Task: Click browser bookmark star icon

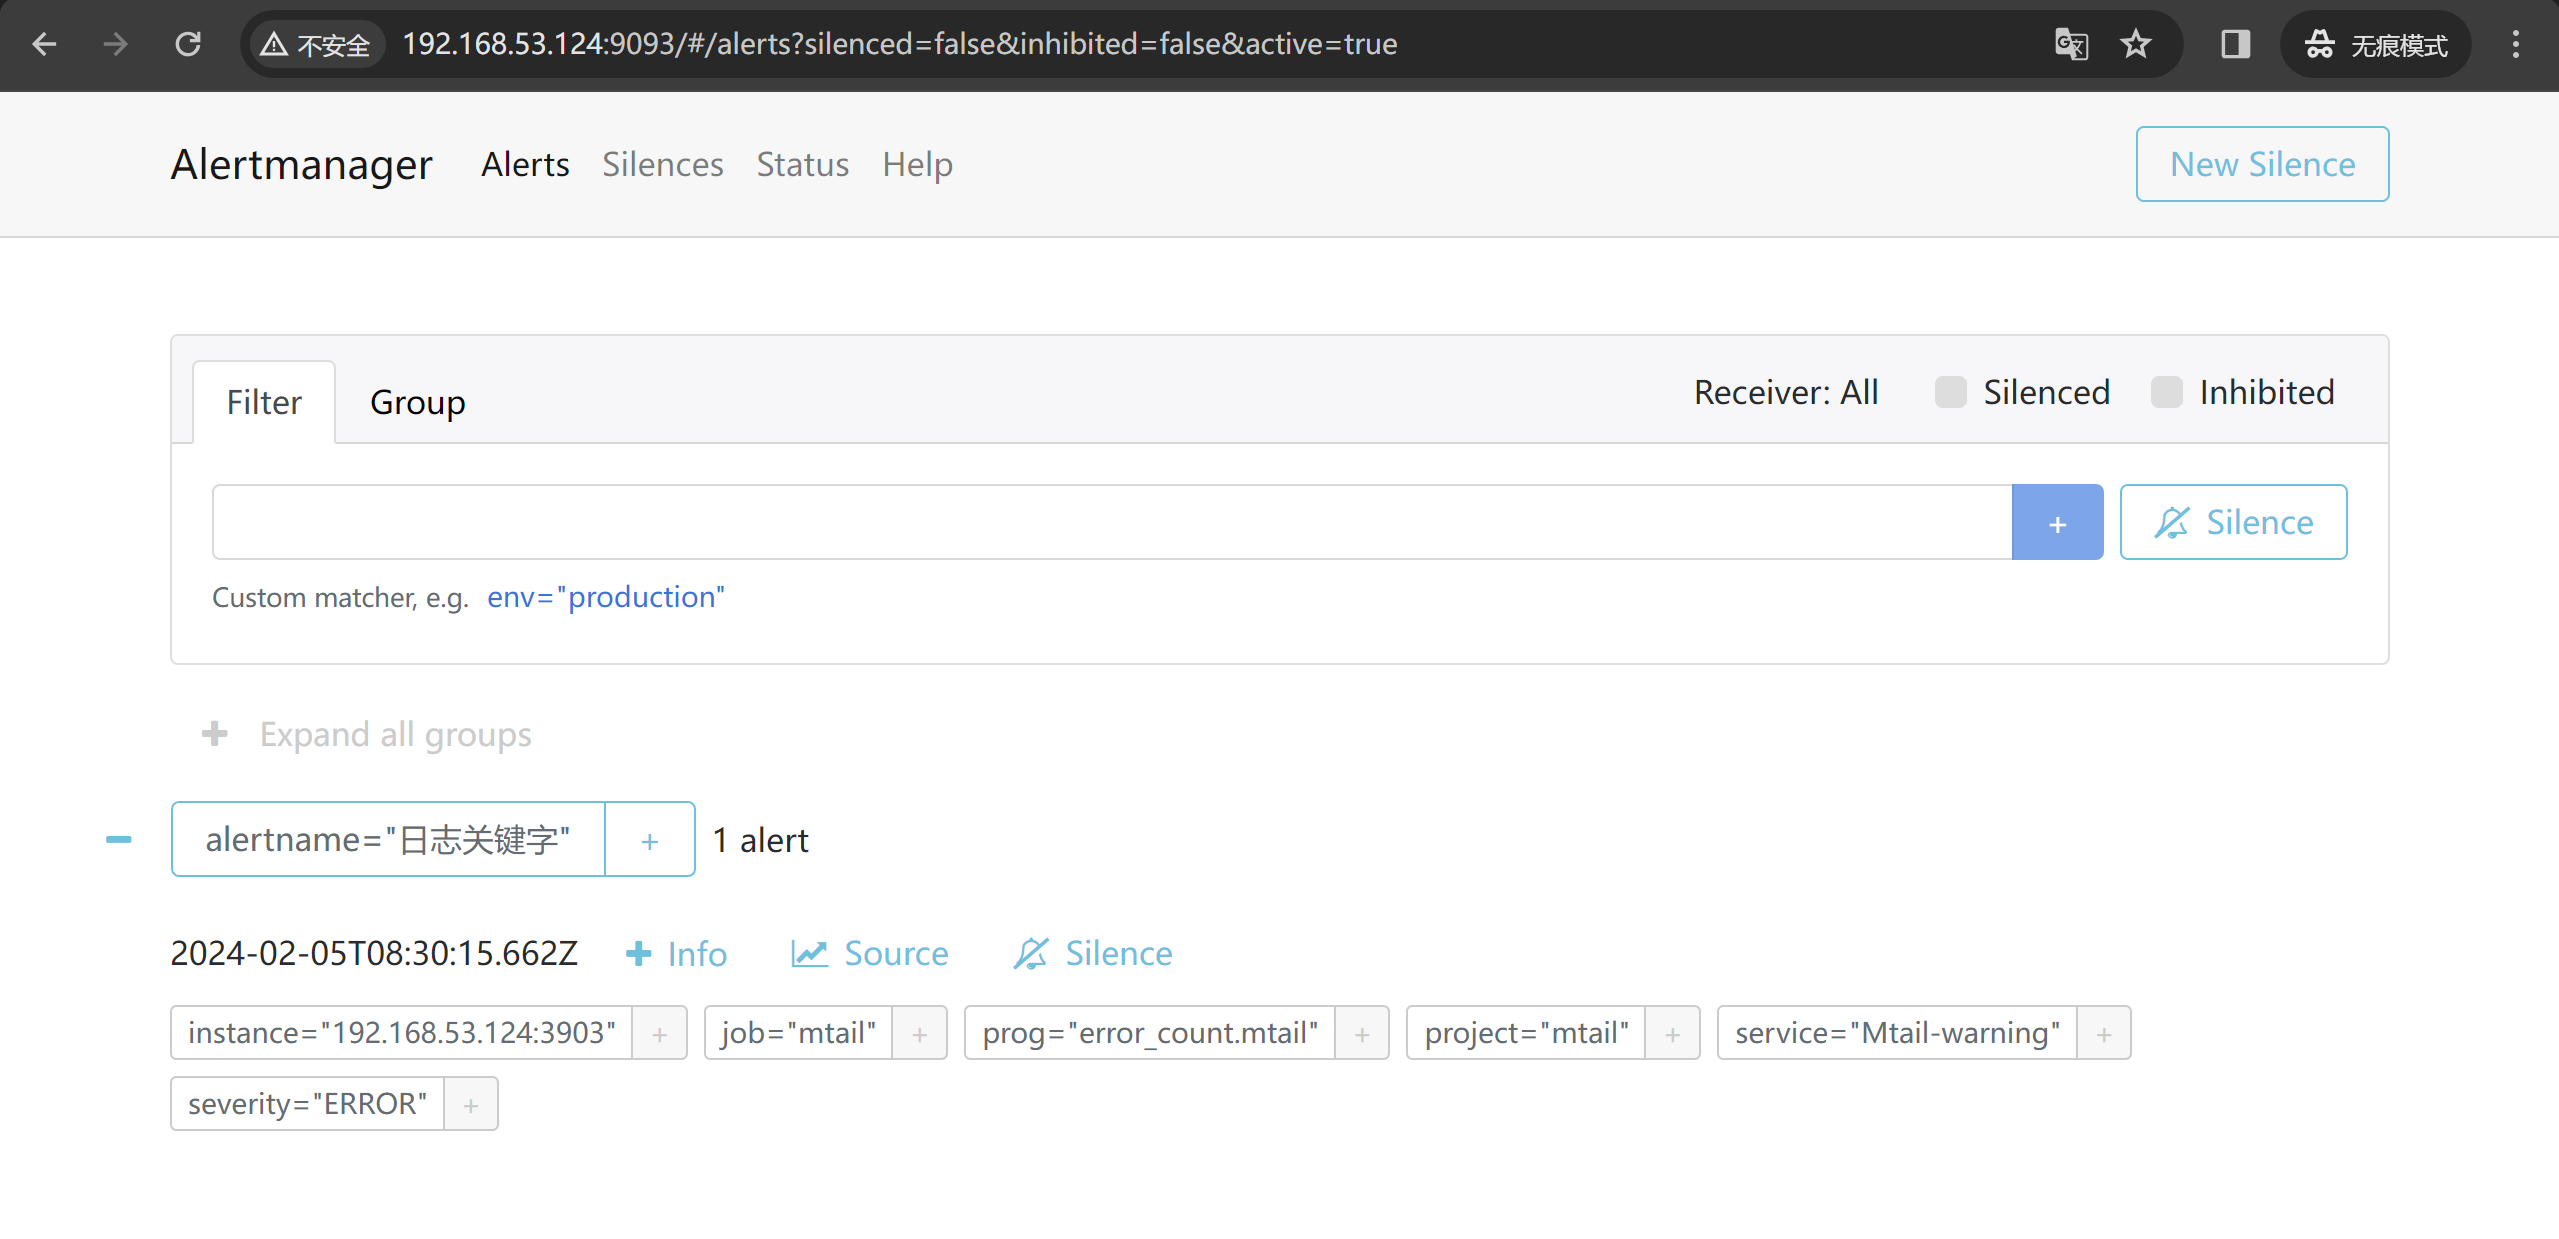Action: [2135, 44]
